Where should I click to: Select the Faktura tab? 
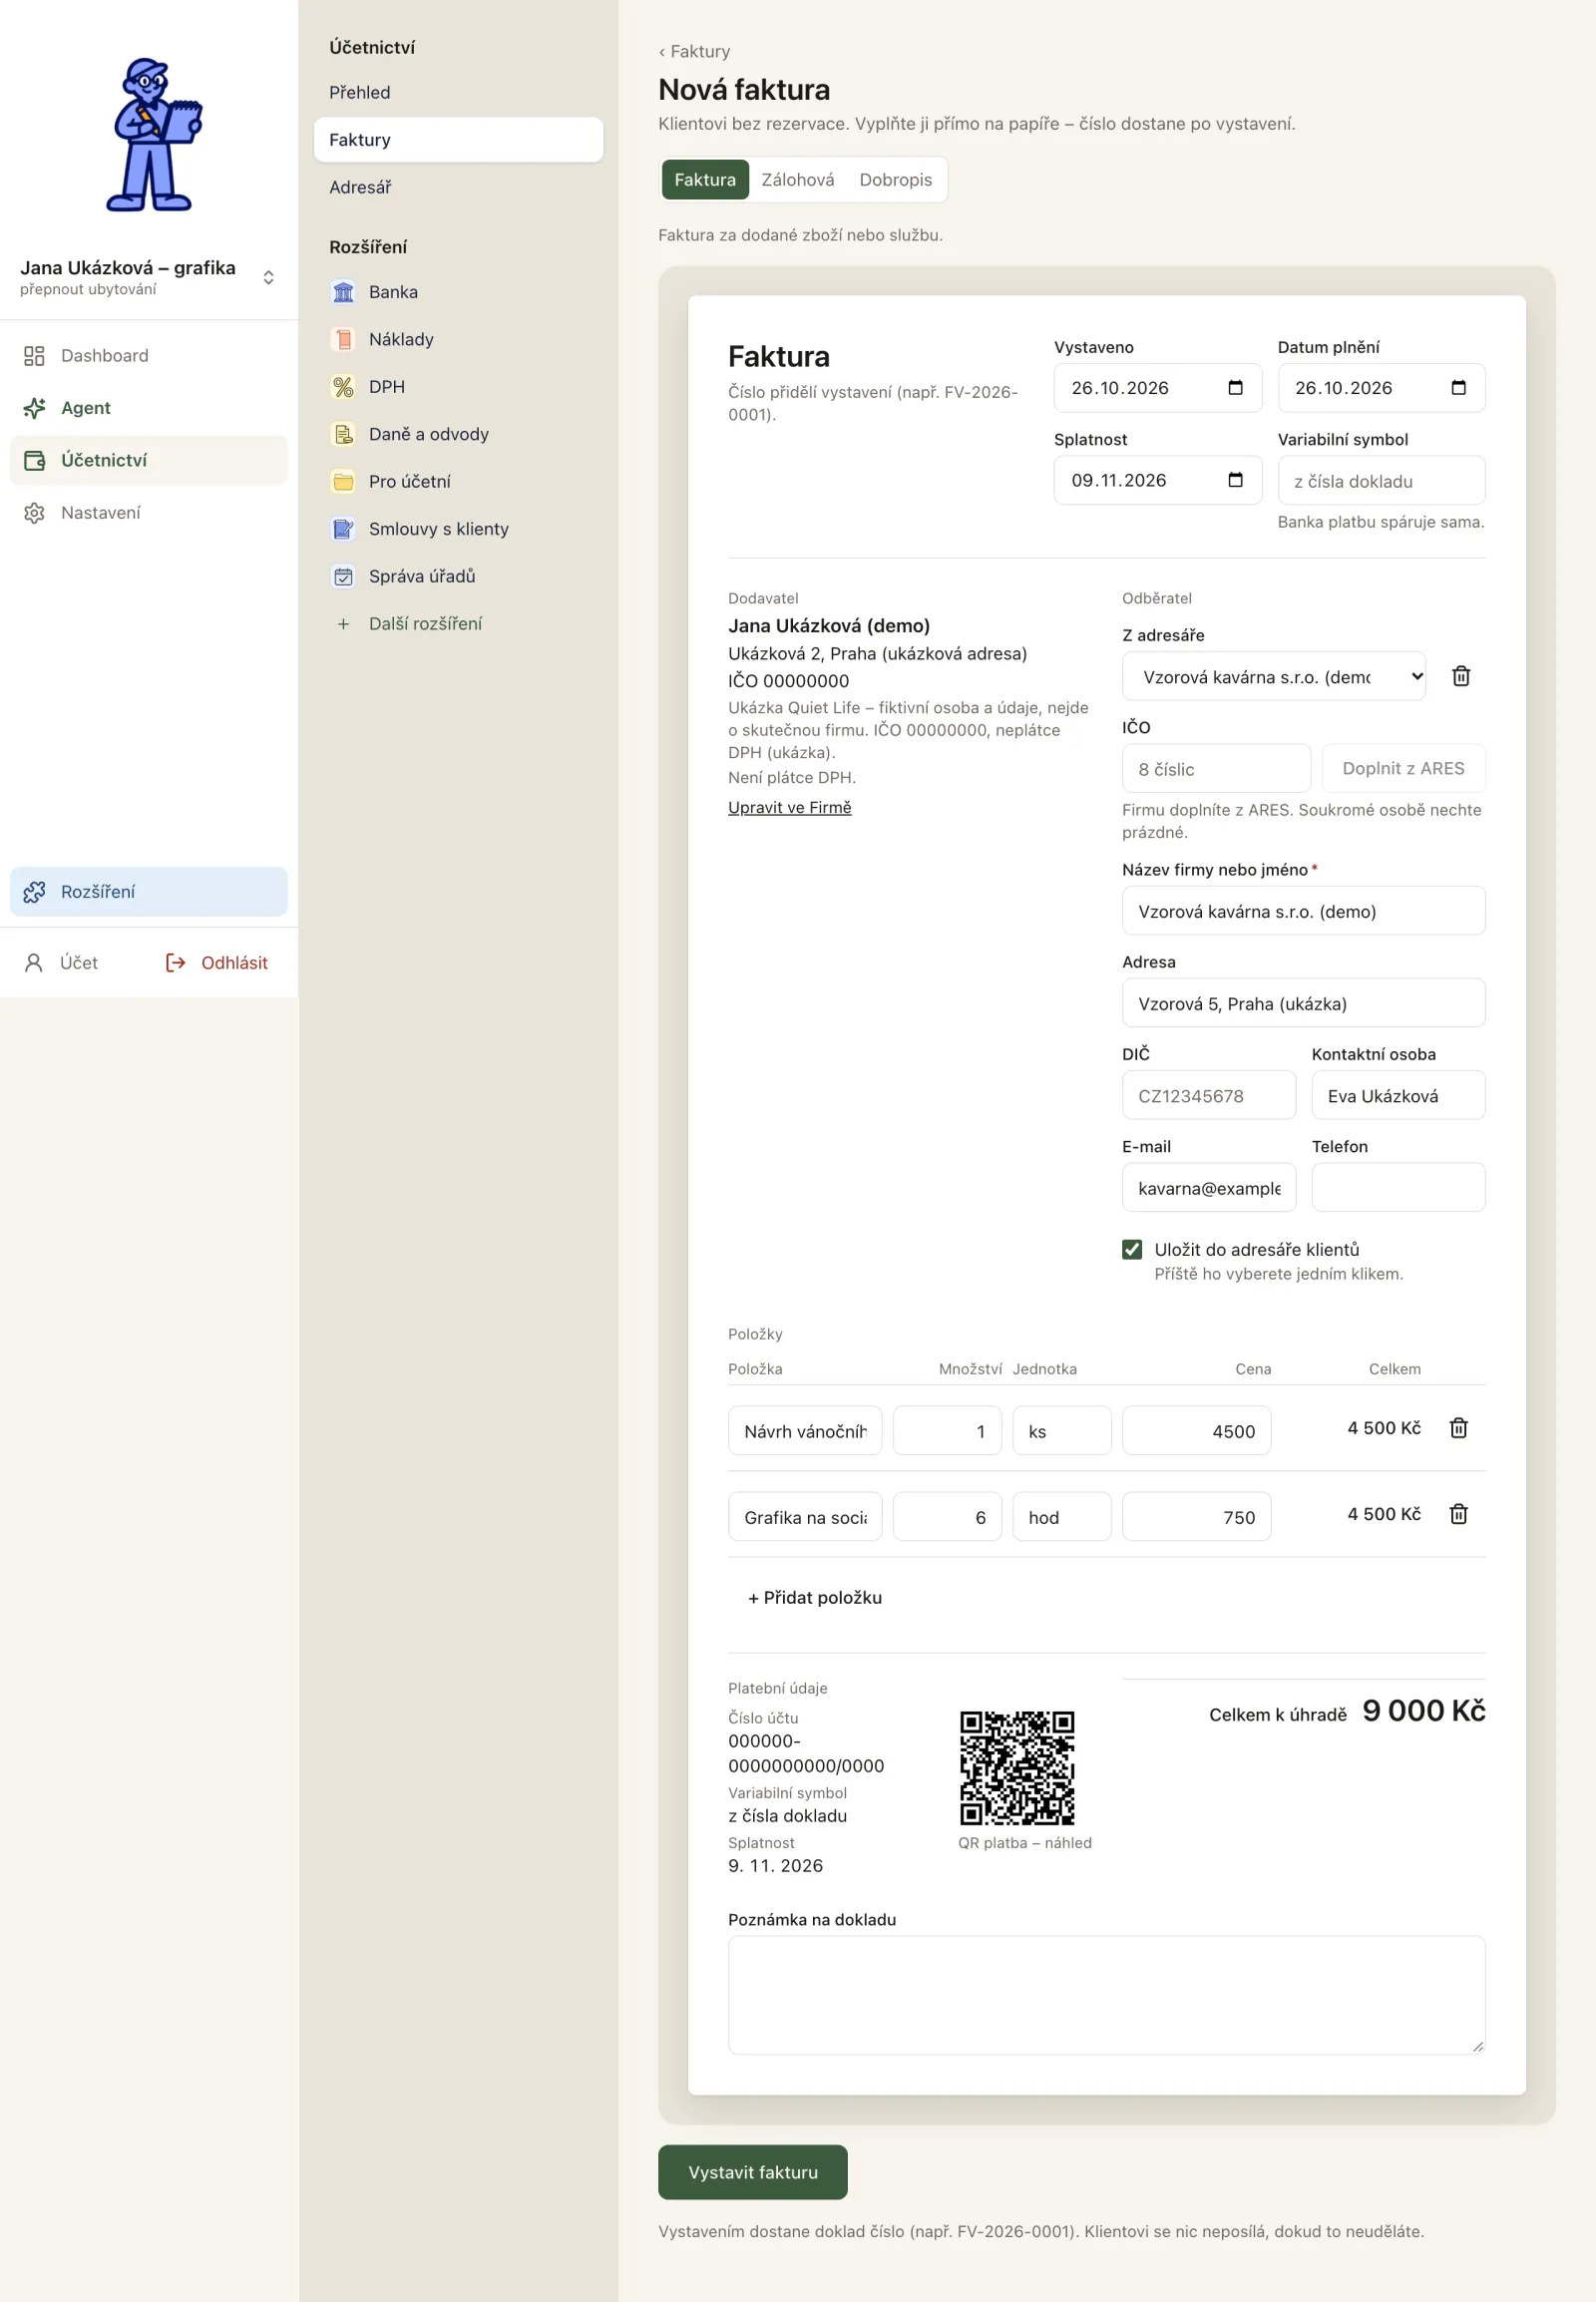(x=705, y=180)
